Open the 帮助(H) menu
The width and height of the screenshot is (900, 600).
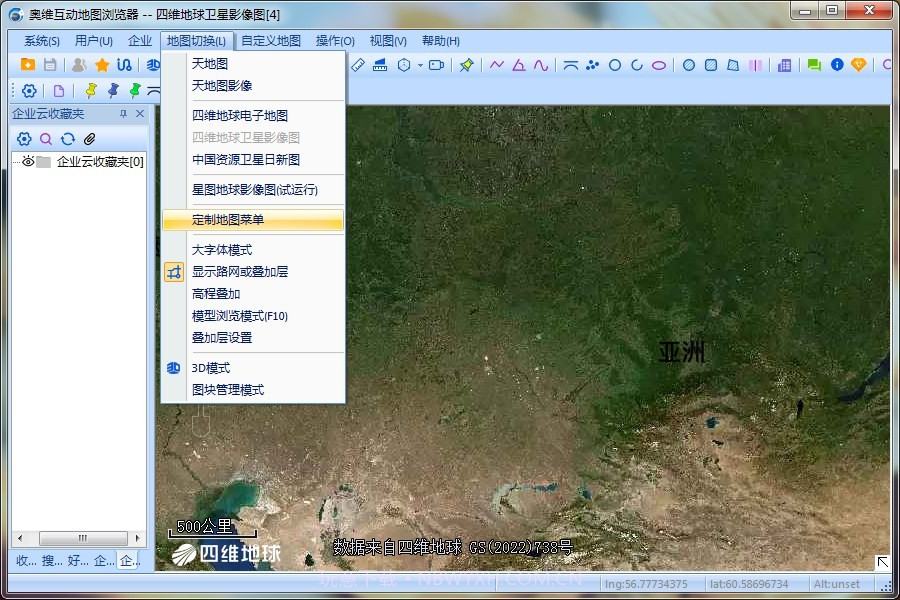440,41
